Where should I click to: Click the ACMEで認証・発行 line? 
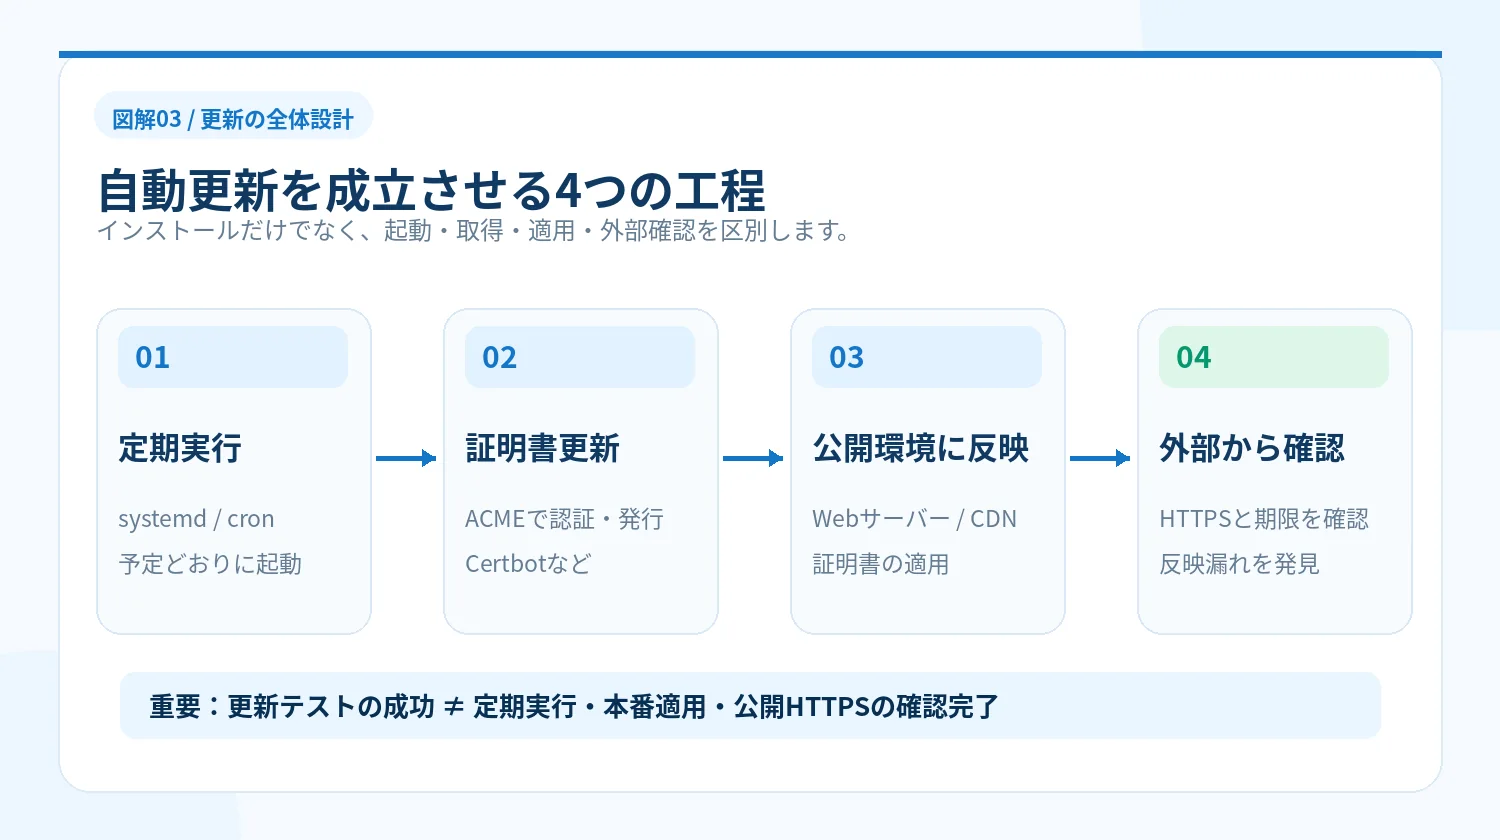click(x=564, y=519)
